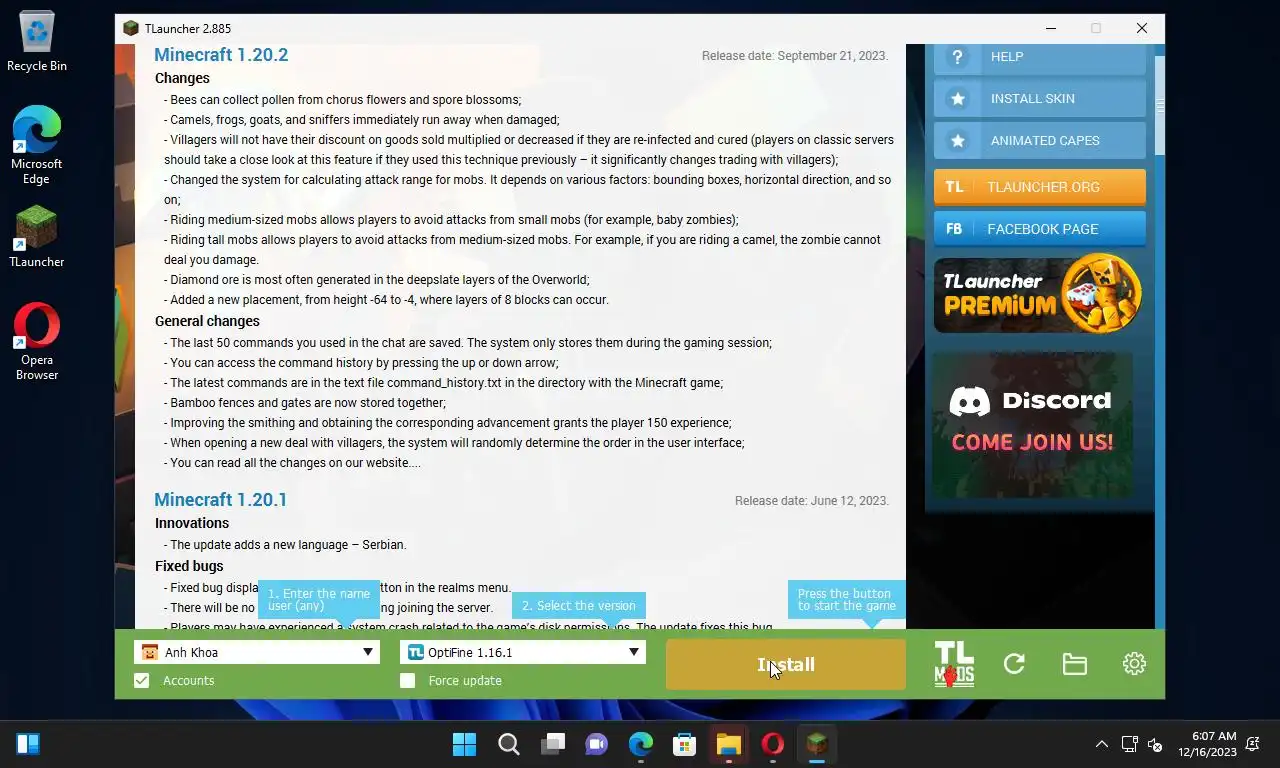Open the clock showing 6:07 AM

pos(1207,744)
